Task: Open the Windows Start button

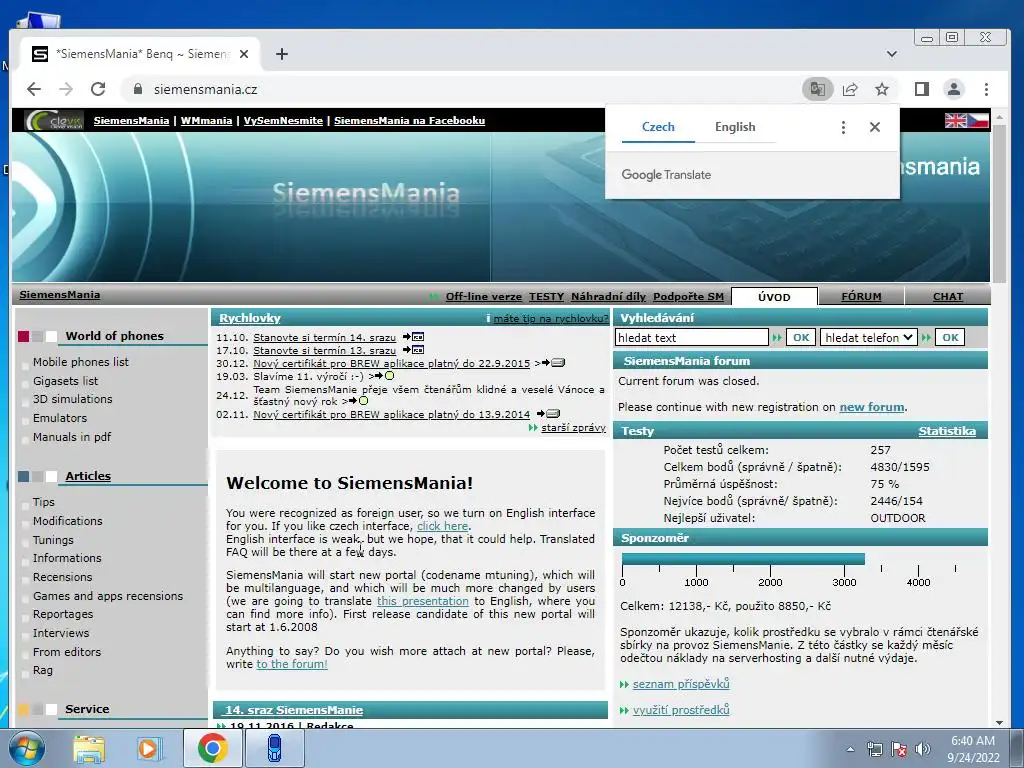Action: (26, 748)
